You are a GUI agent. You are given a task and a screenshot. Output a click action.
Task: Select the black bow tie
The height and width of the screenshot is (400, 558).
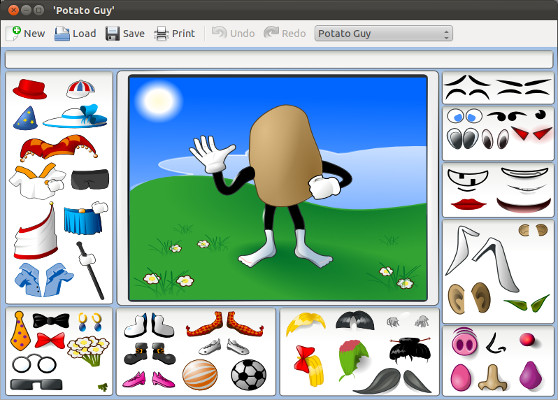[51, 321]
